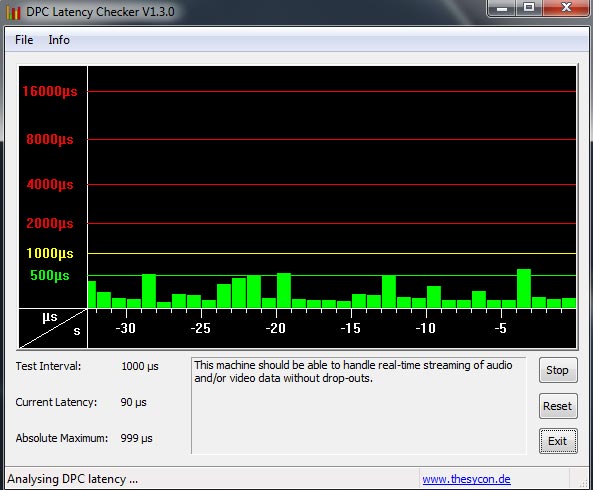Image resolution: width=593 pixels, height=490 pixels.
Task: Click the yellow 1000µs threshold label
Action: coord(50,253)
